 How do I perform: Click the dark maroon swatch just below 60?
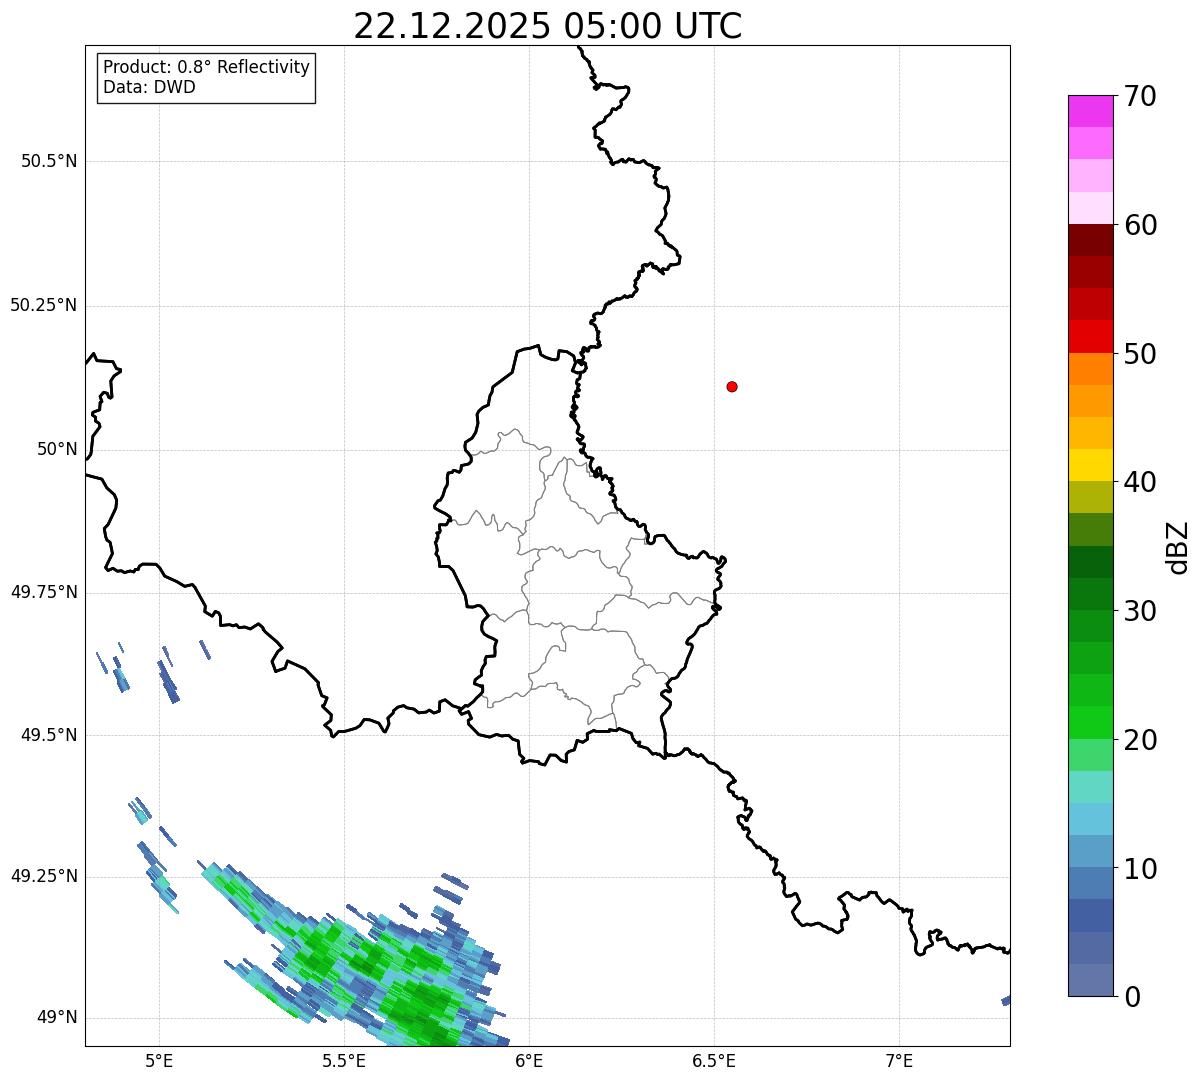(1090, 240)
